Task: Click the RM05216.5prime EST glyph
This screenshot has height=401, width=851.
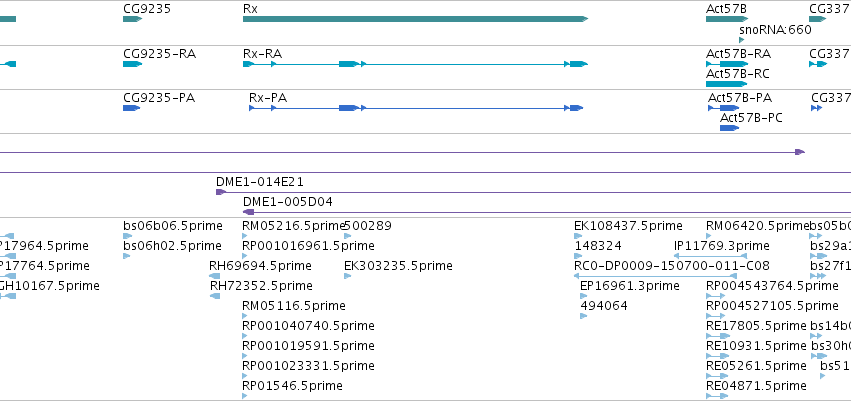Action: click(245, 236)
